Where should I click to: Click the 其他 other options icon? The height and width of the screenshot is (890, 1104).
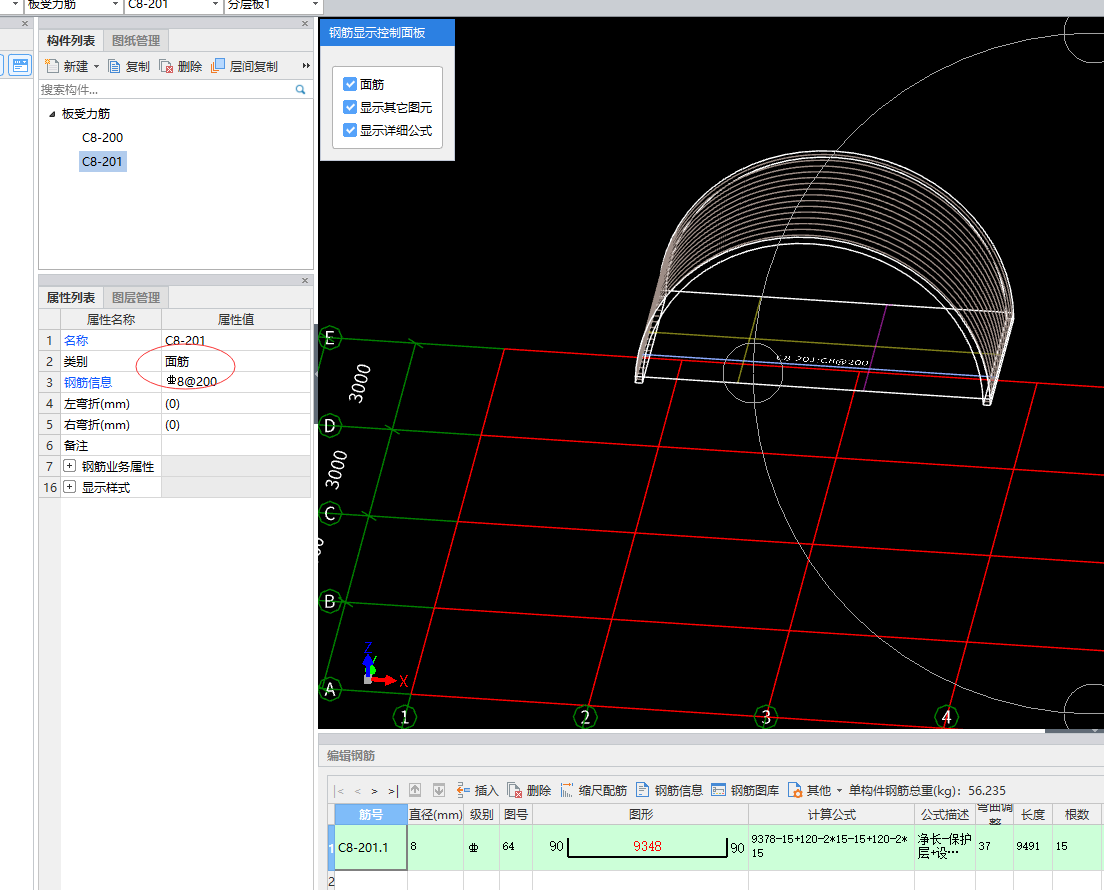click(795, 790)
